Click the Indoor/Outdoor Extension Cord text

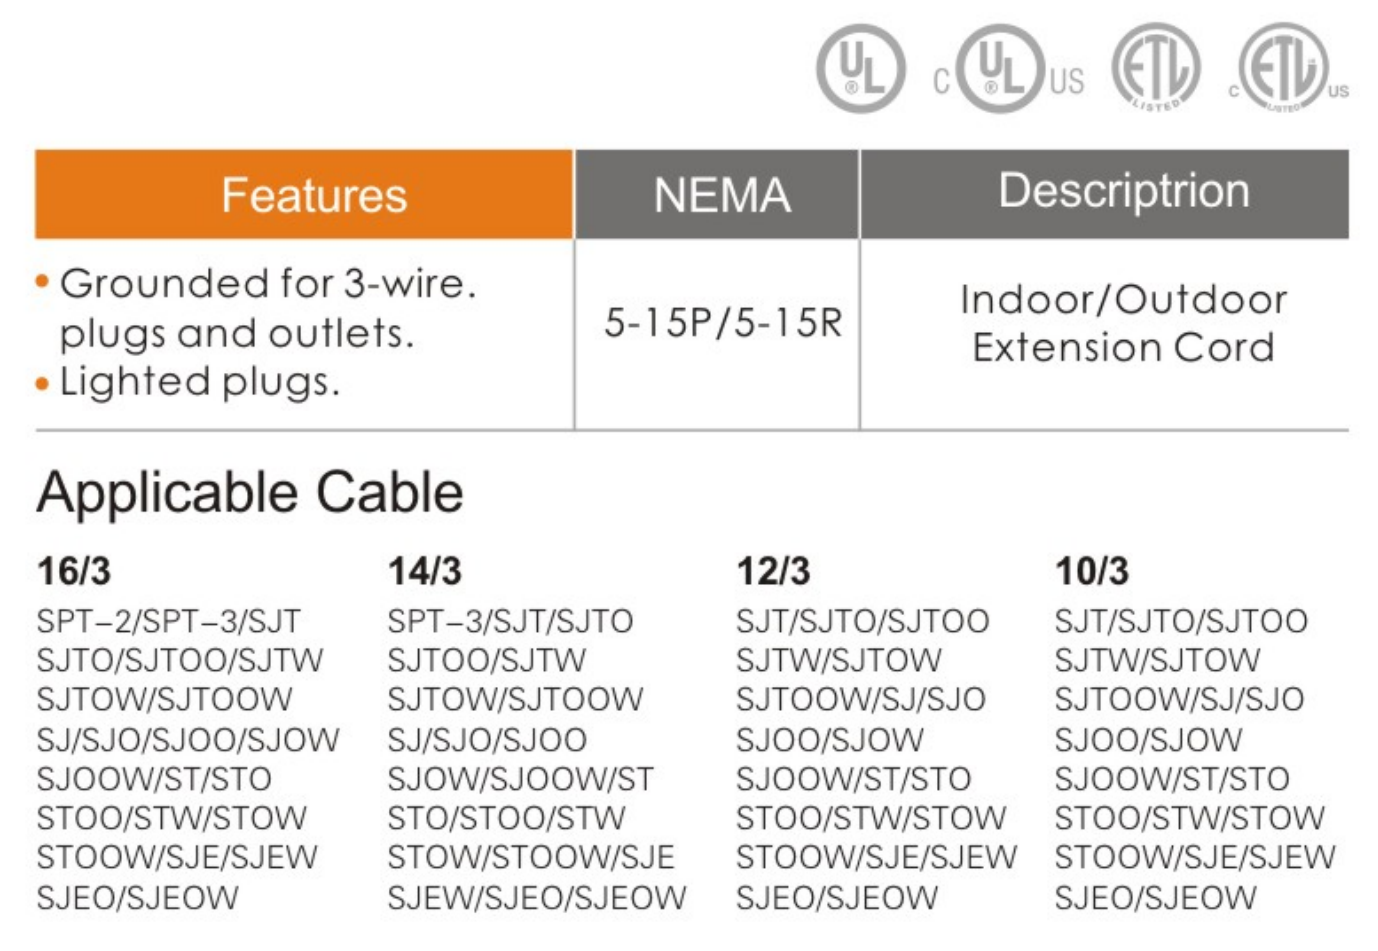pos(1123,323)
